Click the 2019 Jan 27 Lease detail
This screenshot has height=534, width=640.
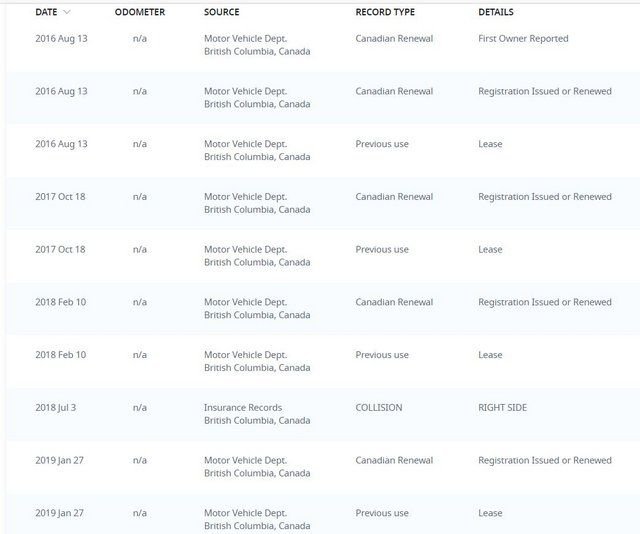(490, 513)
